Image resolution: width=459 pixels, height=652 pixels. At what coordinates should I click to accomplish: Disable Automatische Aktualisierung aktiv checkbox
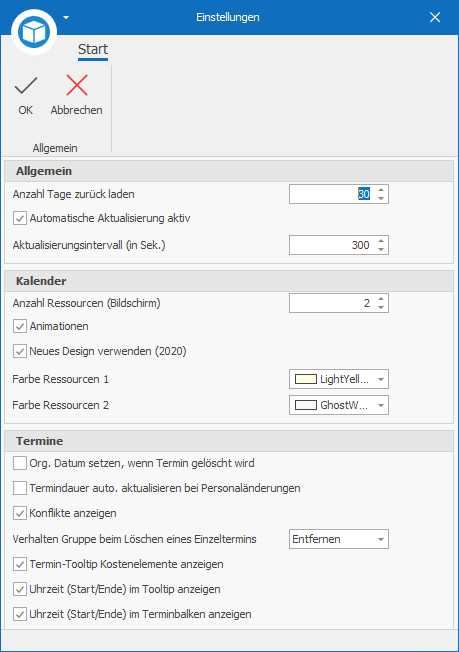click(20, 218)
